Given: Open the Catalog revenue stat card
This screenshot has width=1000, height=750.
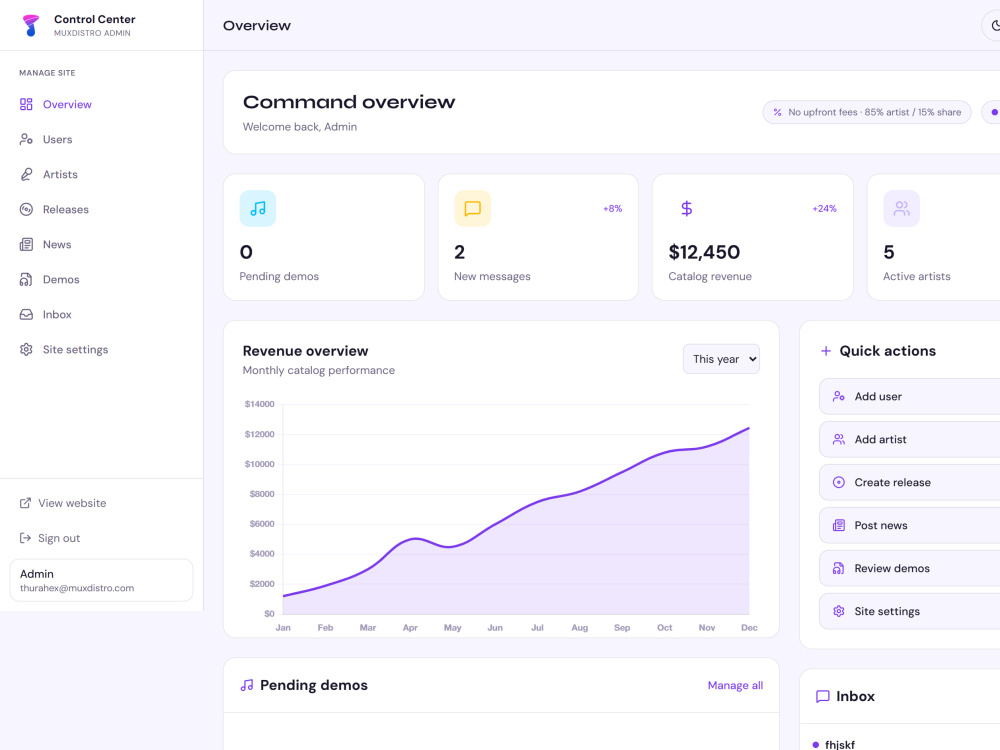Looking at the screenshot, I should click(x=753, y=237).
